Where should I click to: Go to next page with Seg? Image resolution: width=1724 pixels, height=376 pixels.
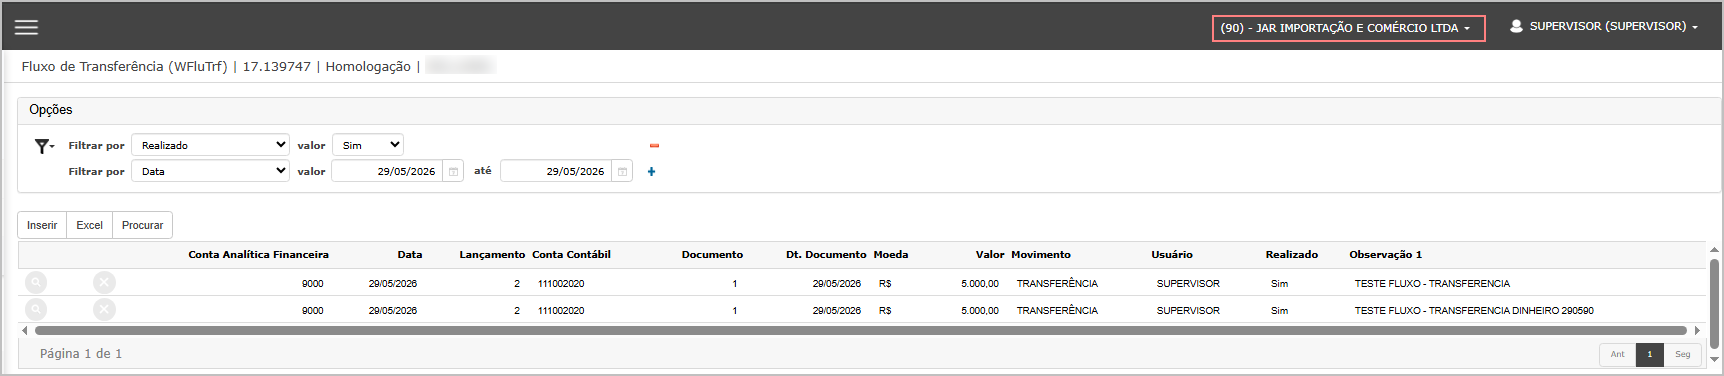1683,354
